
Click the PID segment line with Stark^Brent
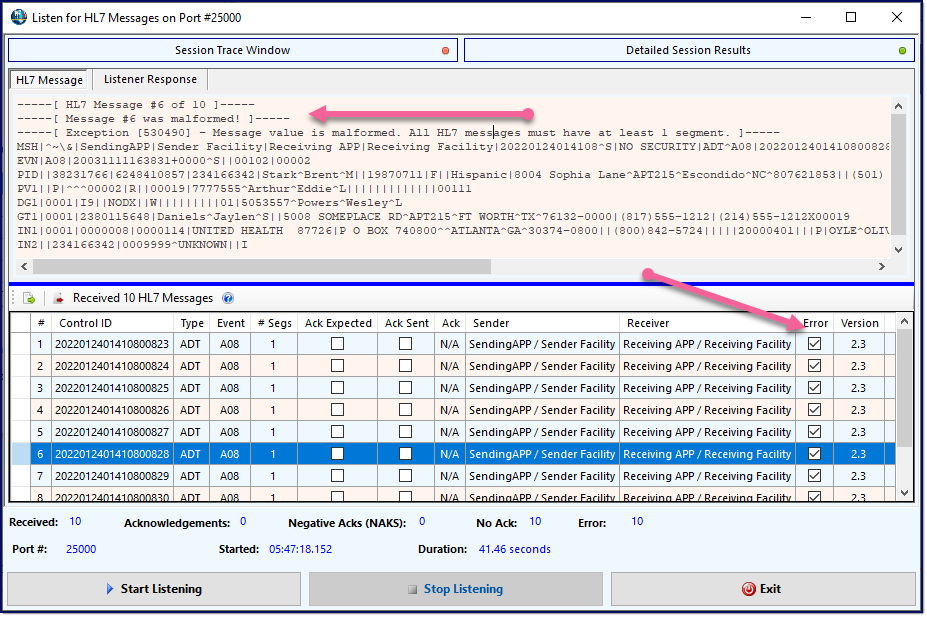click(450, 174)
